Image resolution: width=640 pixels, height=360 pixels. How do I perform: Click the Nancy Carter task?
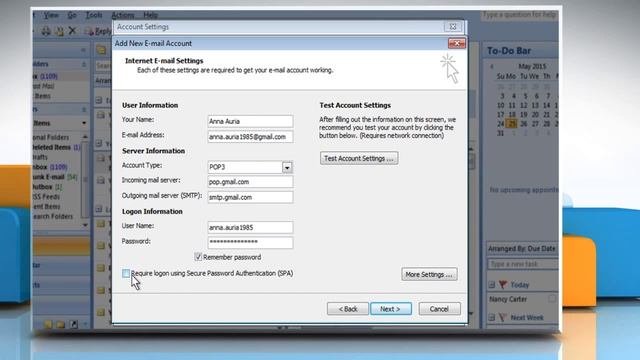coord(508,299)
